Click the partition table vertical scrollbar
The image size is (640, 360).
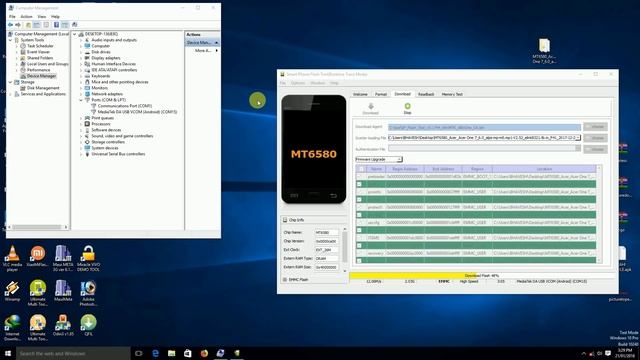[599, 214]
